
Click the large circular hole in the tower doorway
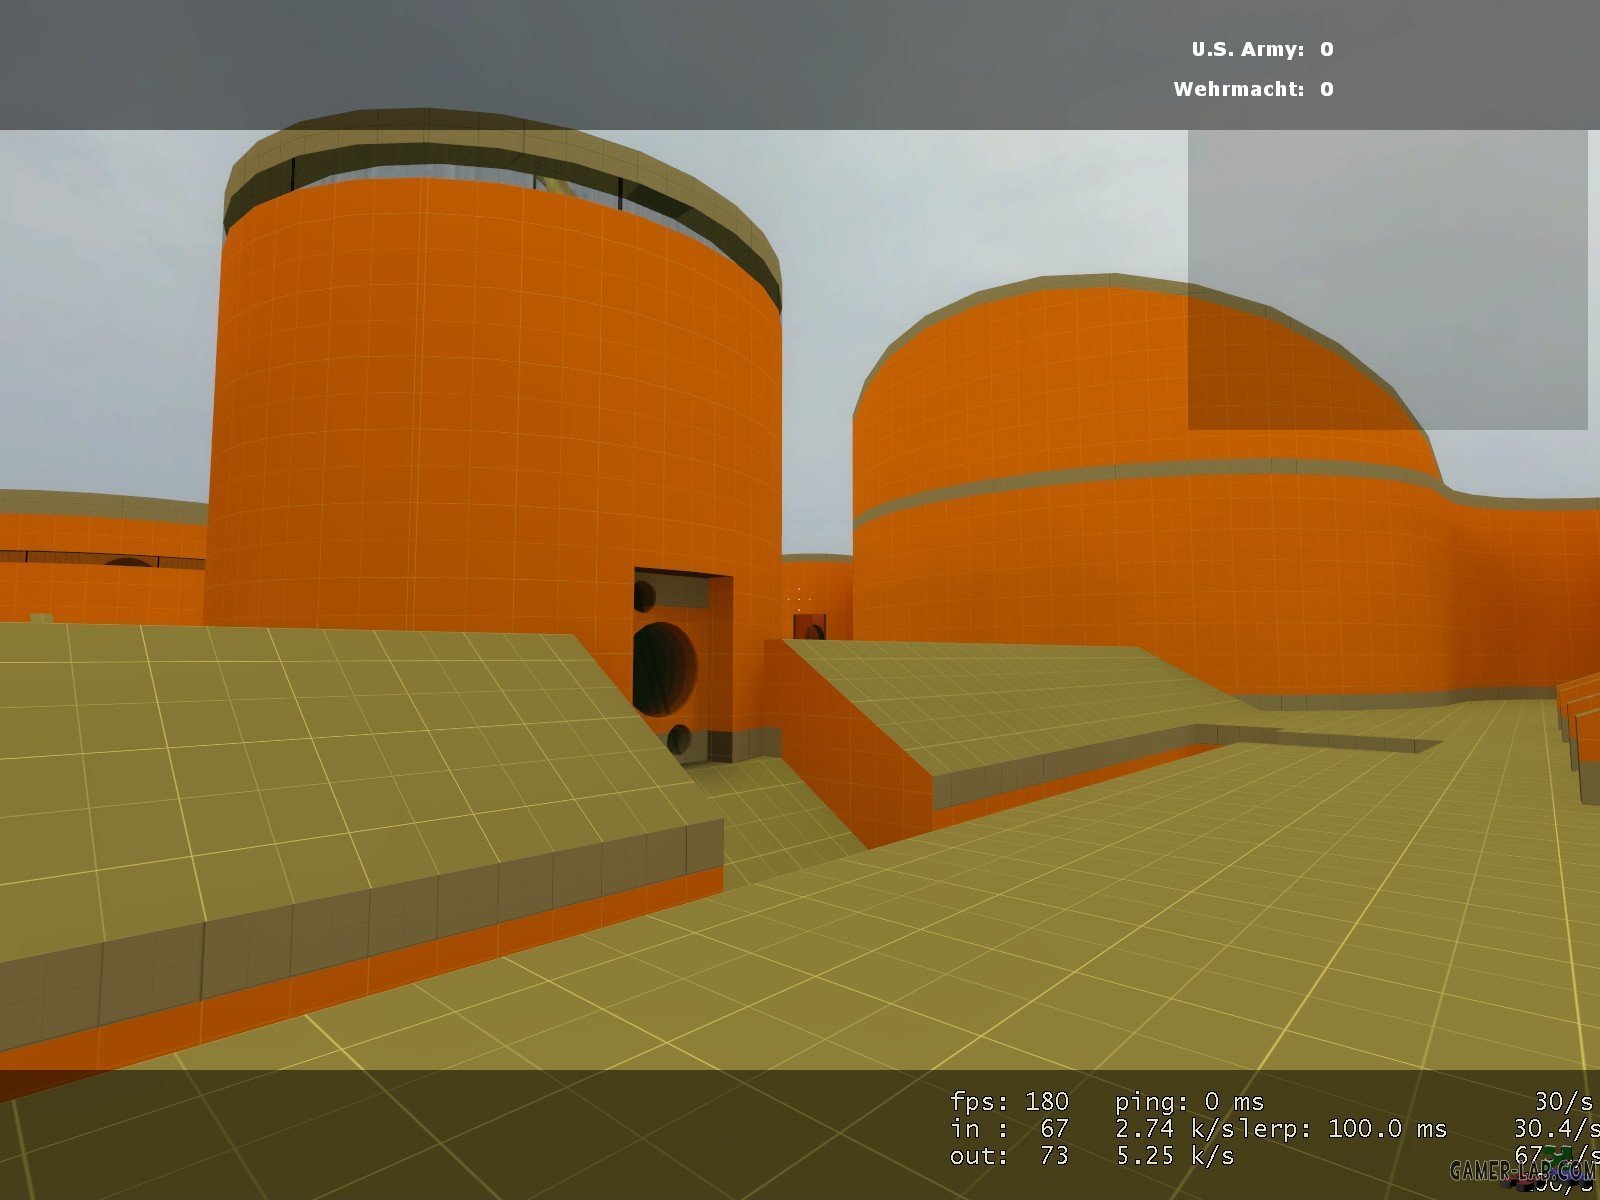[664, 668]
